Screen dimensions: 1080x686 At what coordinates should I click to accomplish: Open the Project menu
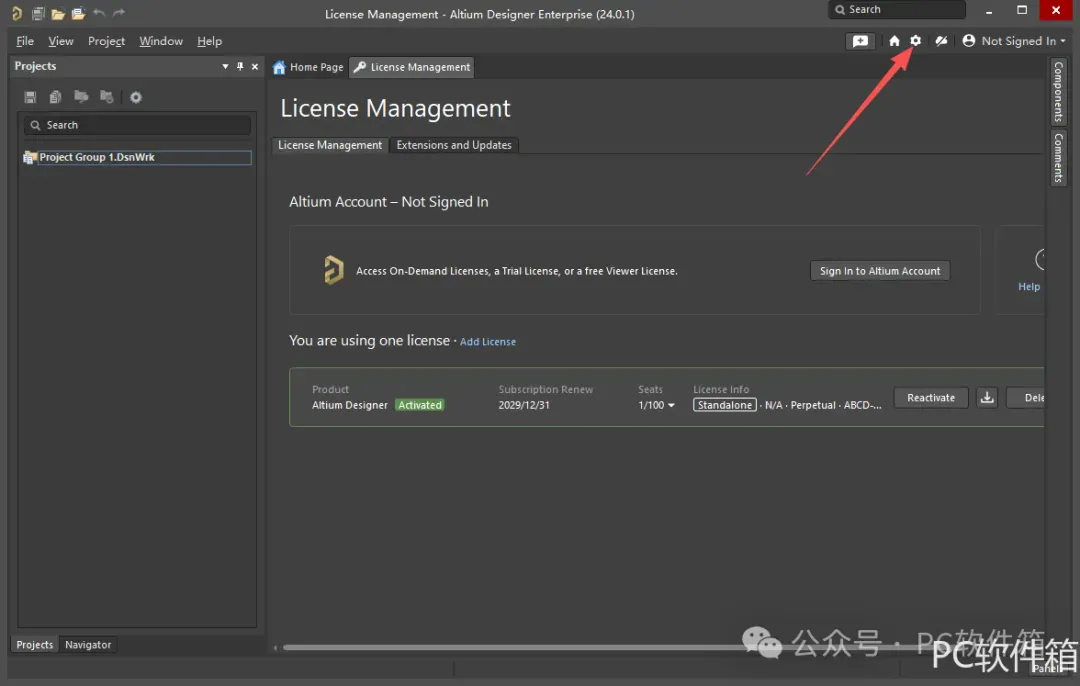click(106, 41)
